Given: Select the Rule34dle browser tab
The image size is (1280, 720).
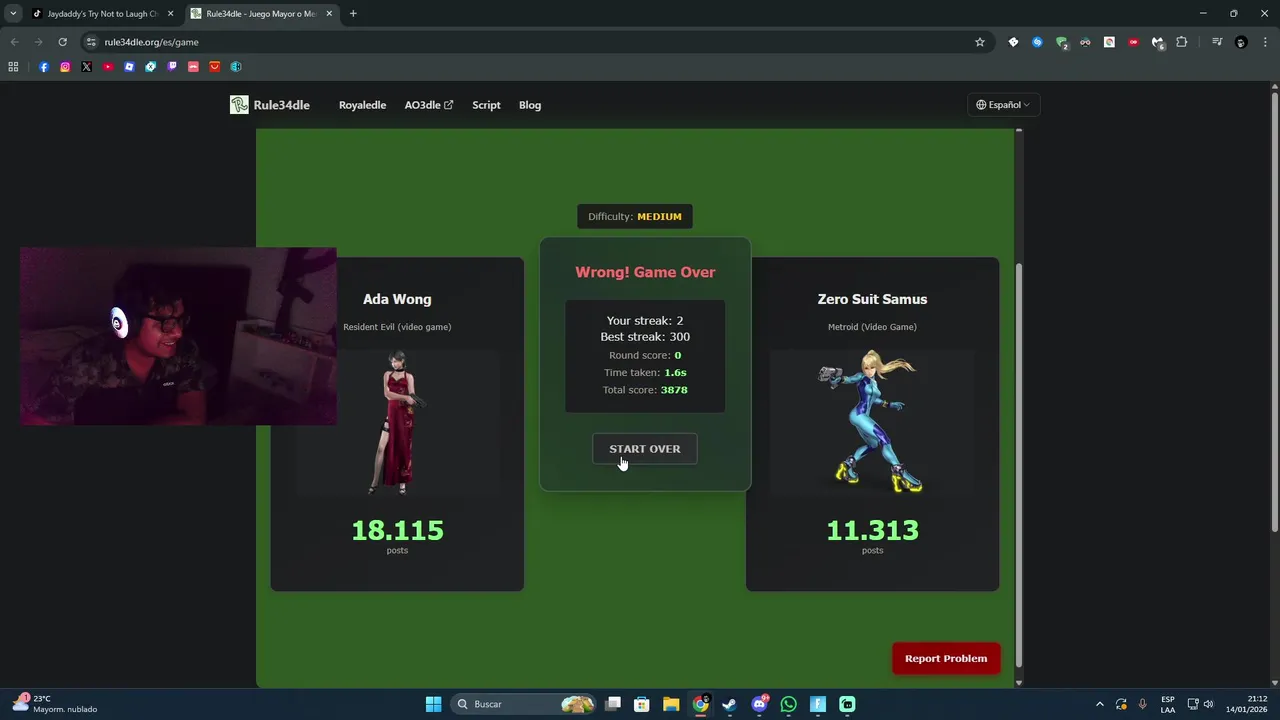Looking at the screenshot, I should tap(262, 14).
